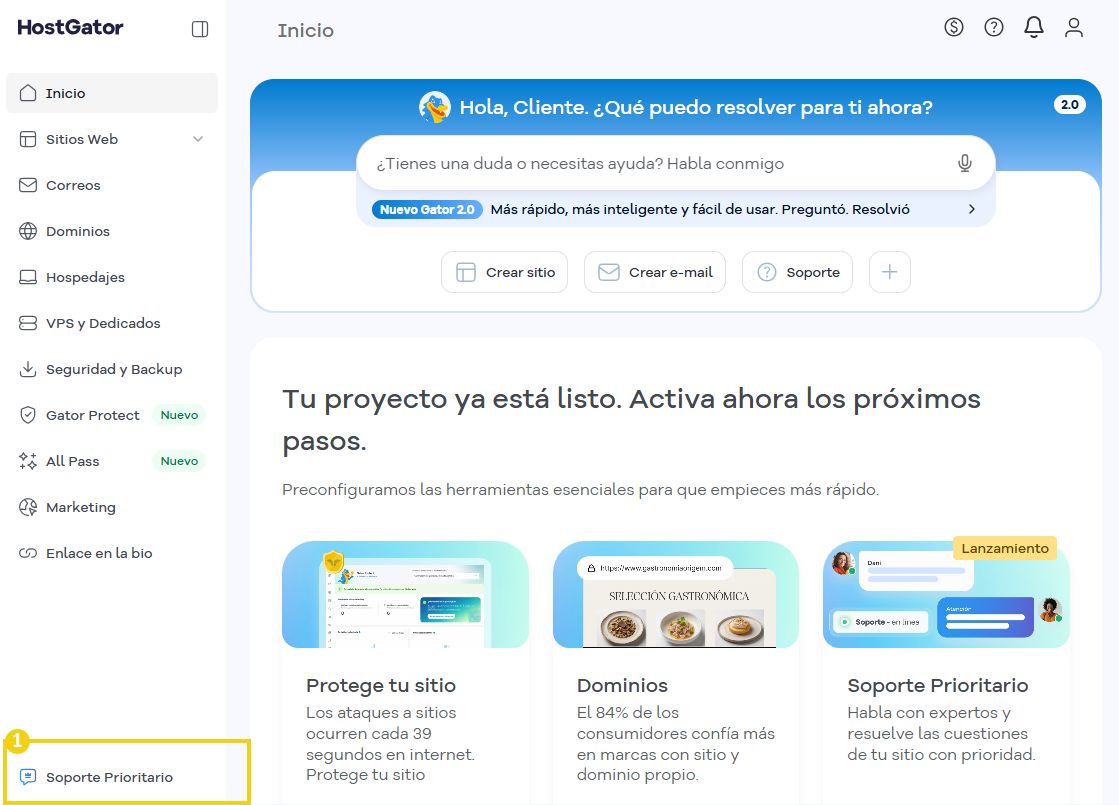
Task: Open the notifications bell
Action: [x=1033, y=27]
